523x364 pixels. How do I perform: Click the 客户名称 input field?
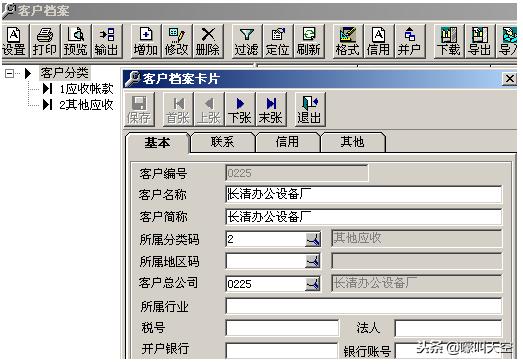(x=364, y=195)
